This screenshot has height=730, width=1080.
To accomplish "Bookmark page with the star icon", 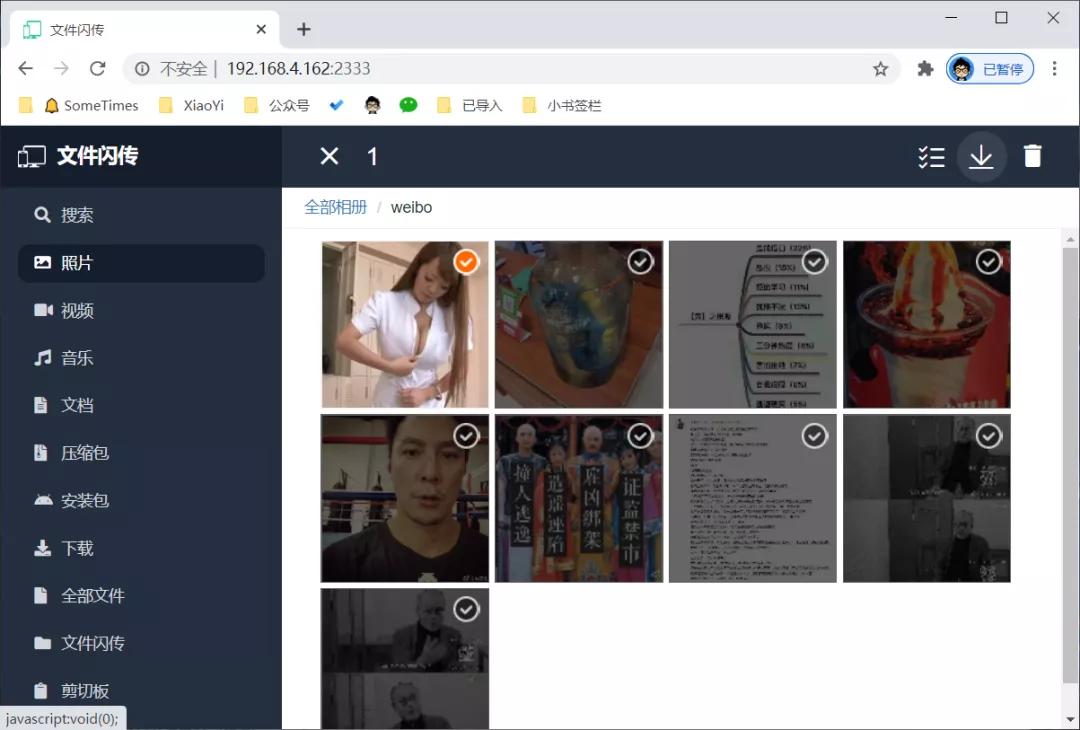I will 880,69.
